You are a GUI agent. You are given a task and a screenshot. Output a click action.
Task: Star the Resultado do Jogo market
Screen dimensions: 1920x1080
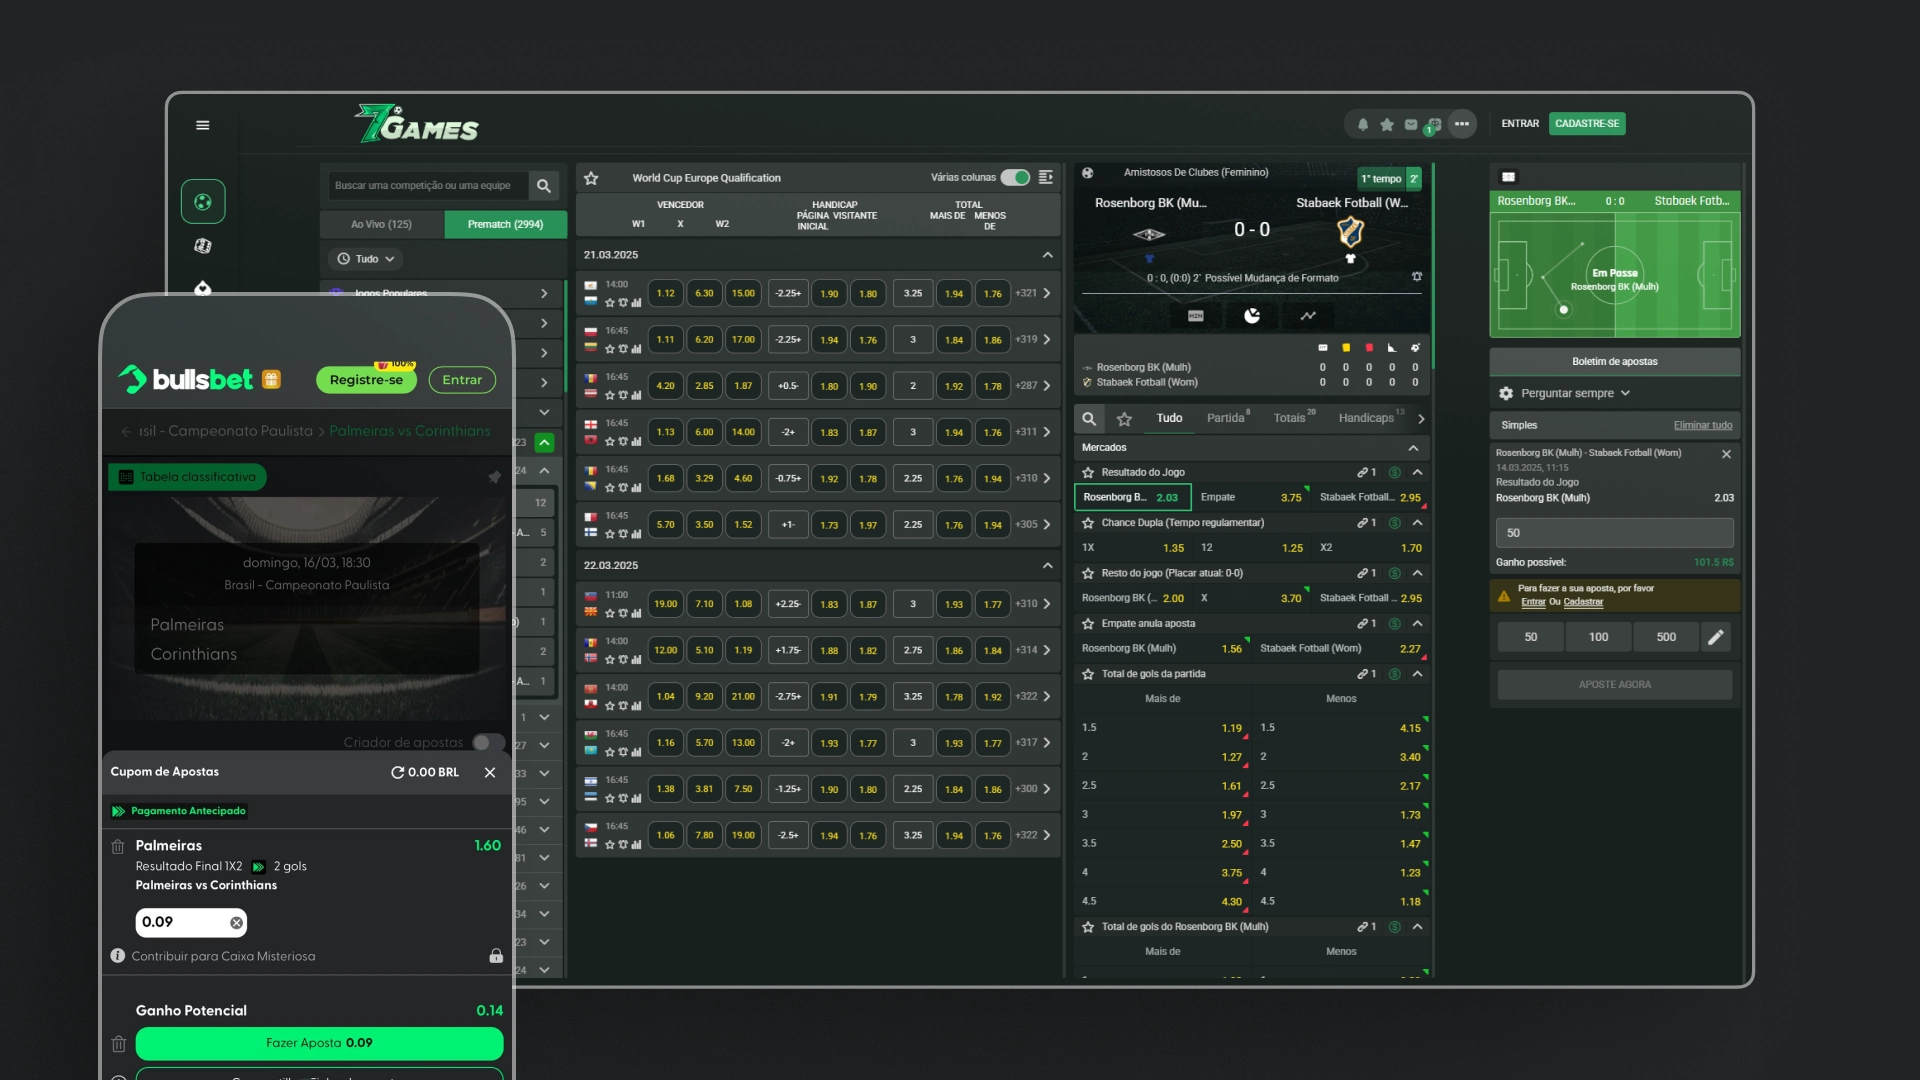1088,472
